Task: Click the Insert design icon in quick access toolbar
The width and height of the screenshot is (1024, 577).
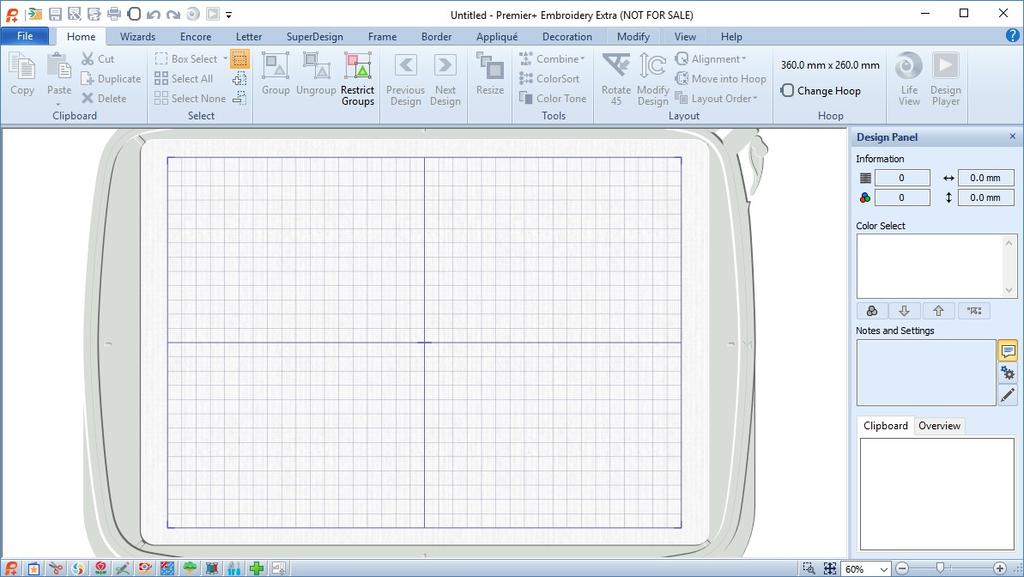Action: (x=34, y=14)
